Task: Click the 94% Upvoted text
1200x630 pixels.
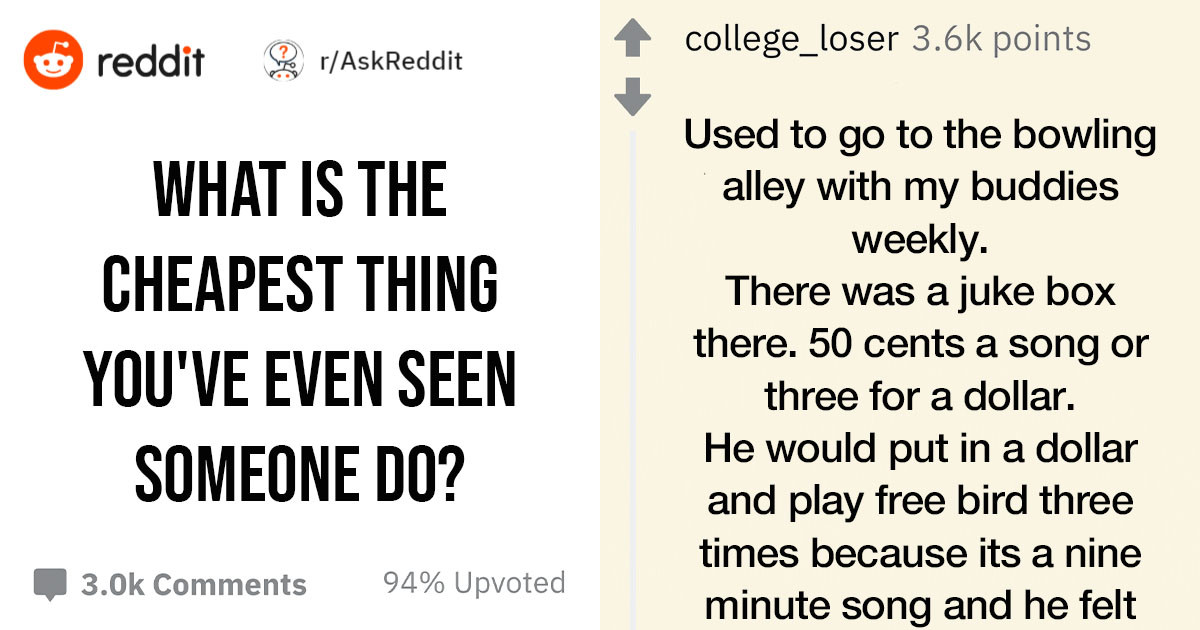Action: tap(474, 582)
